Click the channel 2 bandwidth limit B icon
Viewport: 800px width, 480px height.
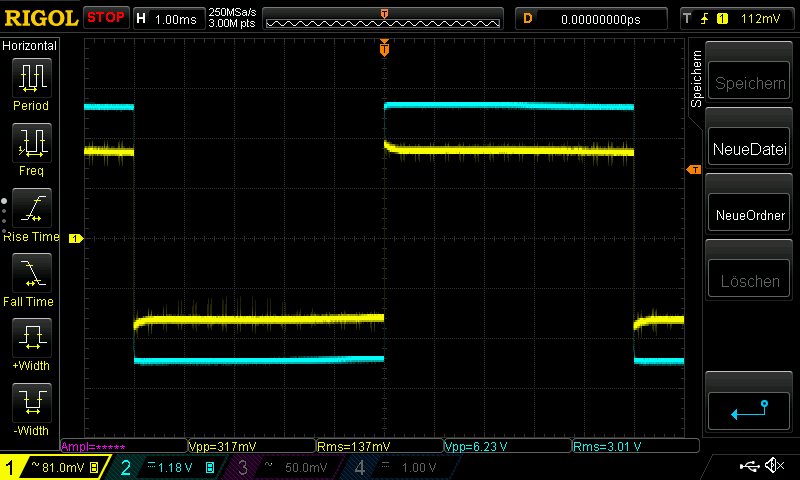pyautogui.click(x=210, y=467)
